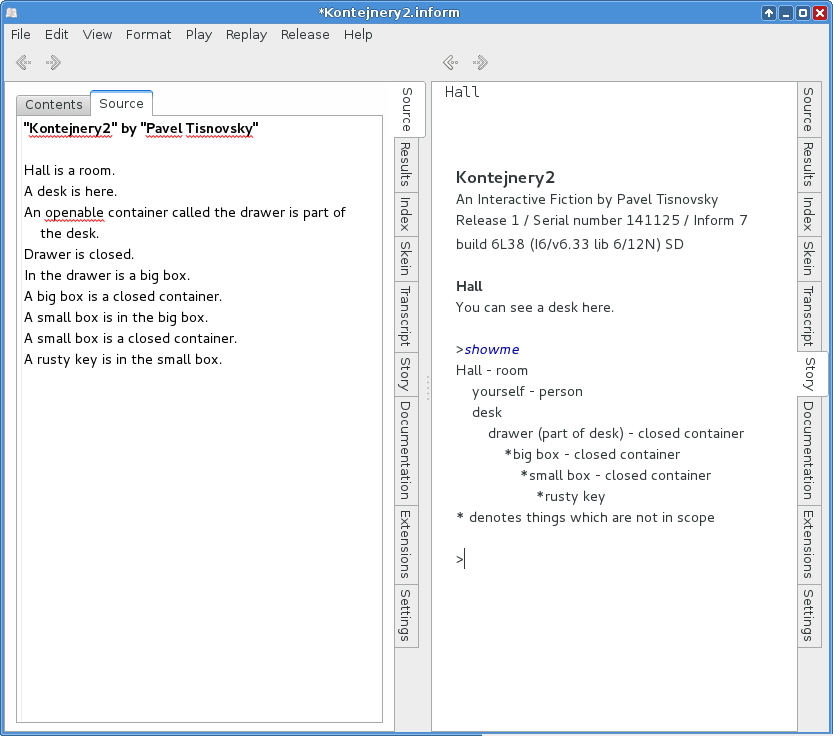Image resolution: width=833 pixels, height=736 pixels.
Task: Switch right panel to Index tab
Action: click(809, 214)
